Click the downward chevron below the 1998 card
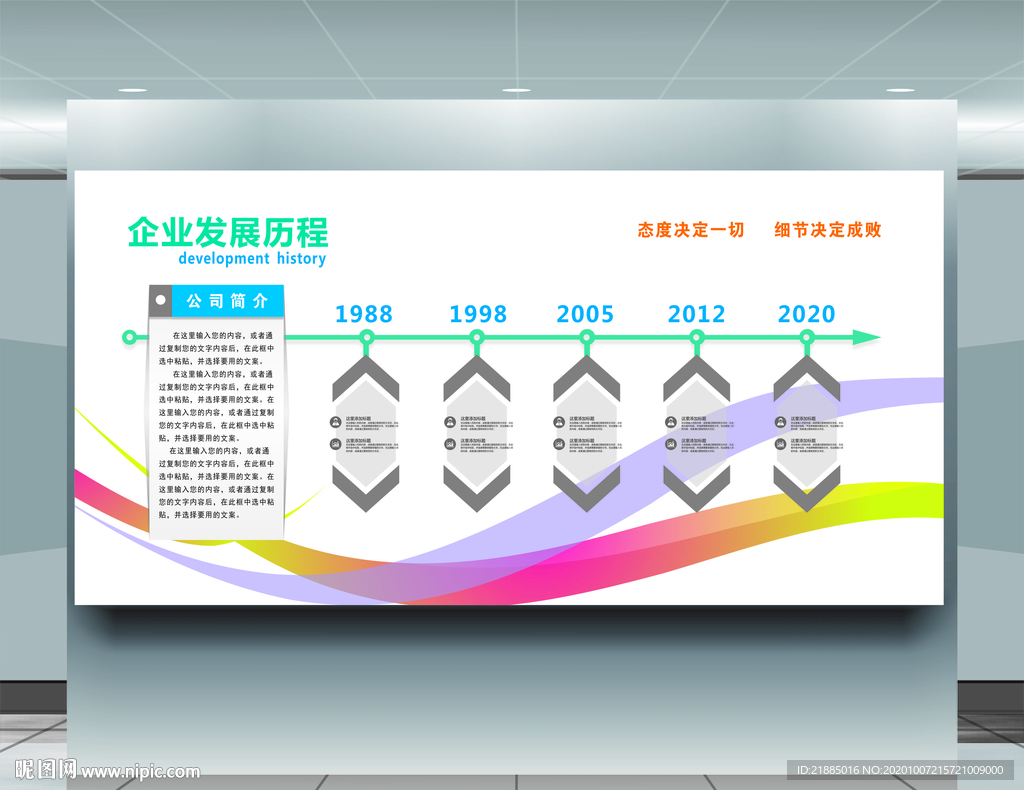Screen dimensions: 1024x790 coord(477,488)
